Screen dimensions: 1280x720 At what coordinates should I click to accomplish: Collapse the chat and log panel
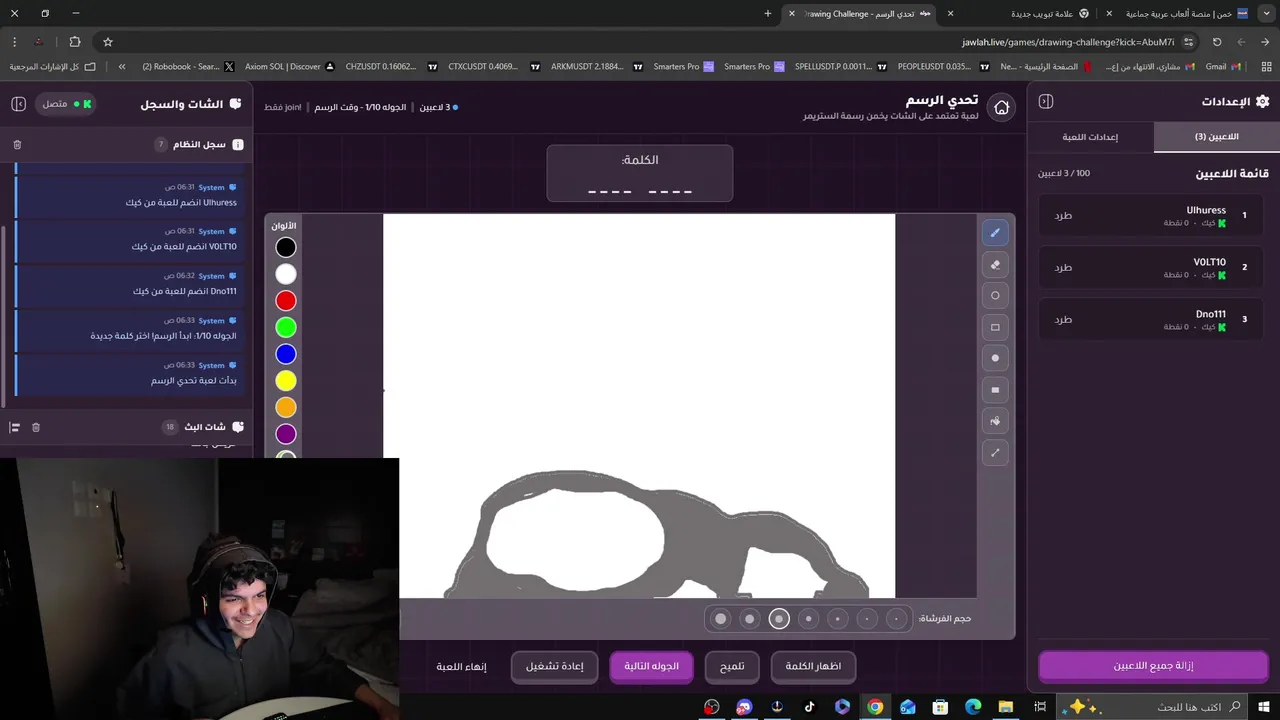[18, 104]
